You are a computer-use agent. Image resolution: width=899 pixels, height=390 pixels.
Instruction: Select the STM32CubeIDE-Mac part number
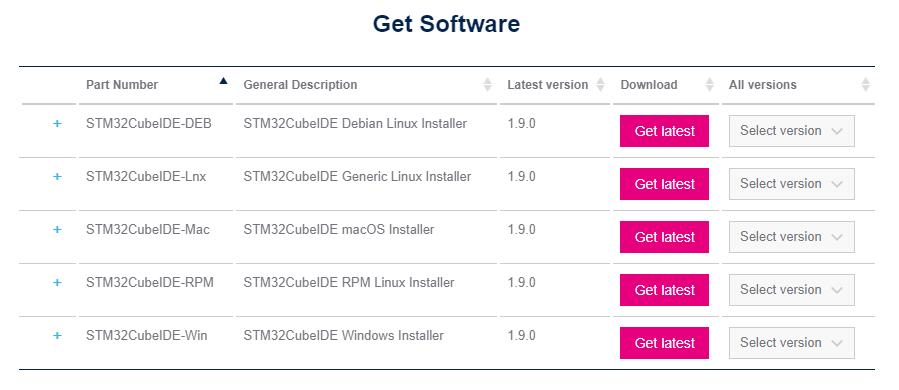tap(148, 229)
